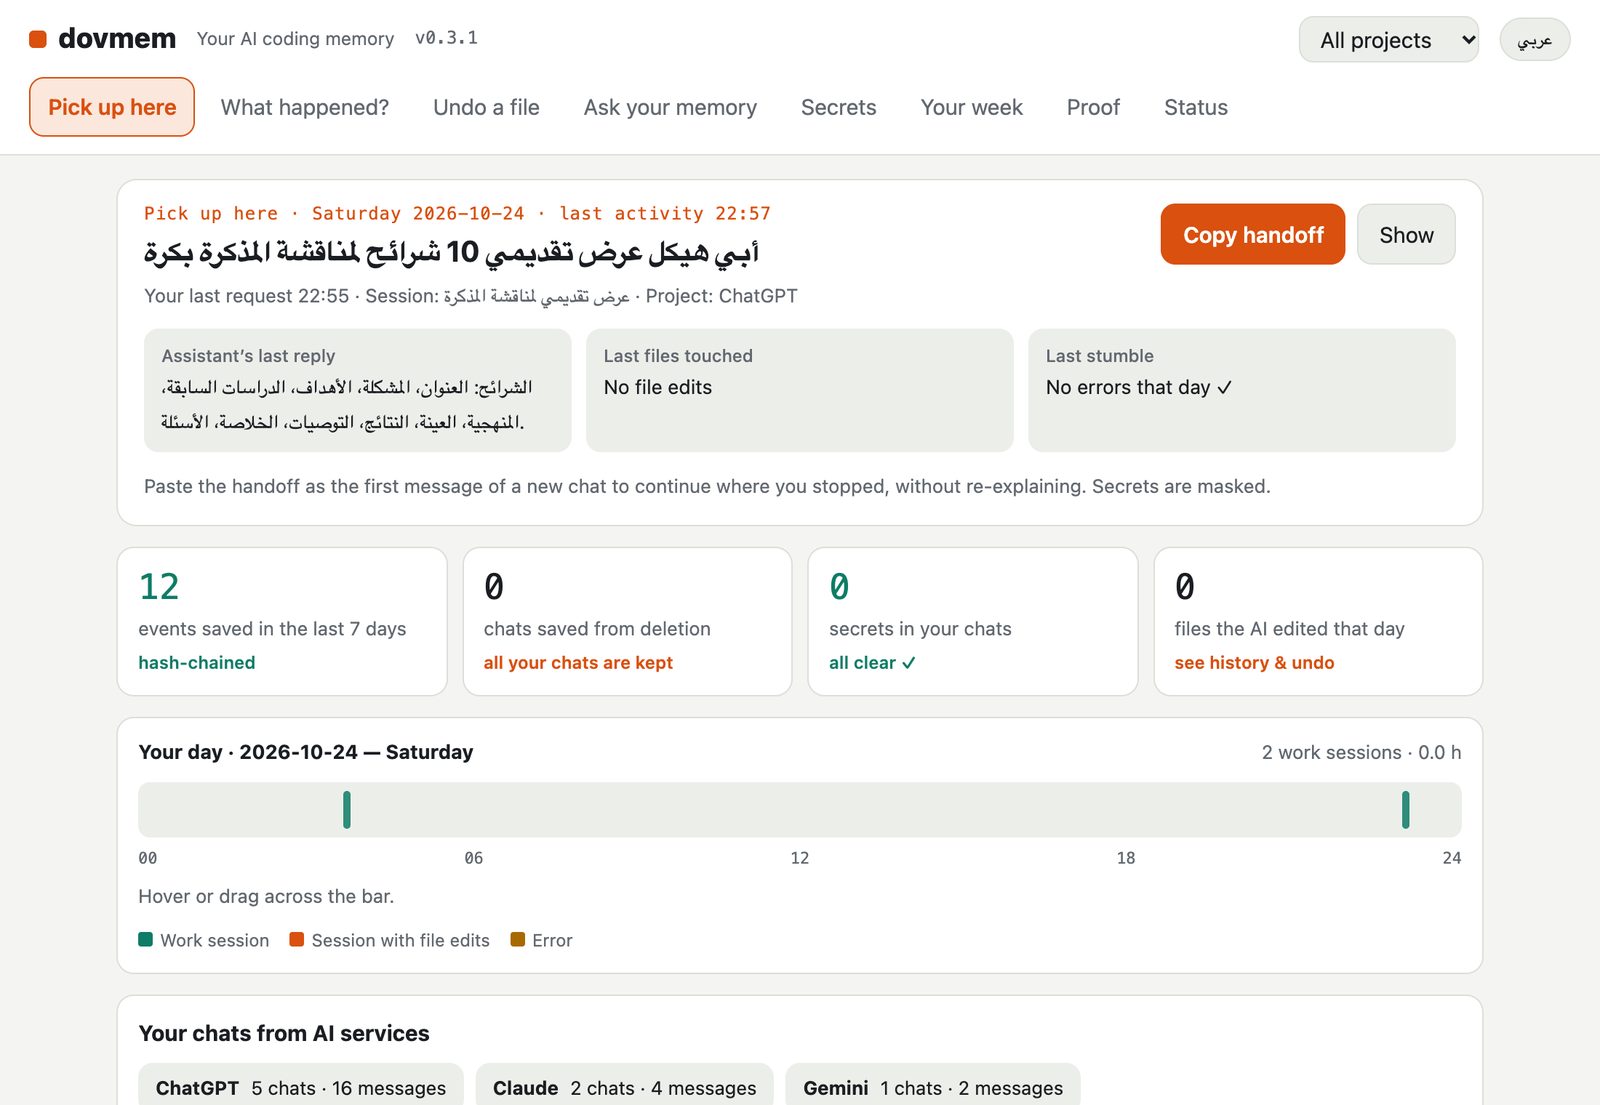
Task: Open the All projects dropdown
Action: tap(1388, 40)
